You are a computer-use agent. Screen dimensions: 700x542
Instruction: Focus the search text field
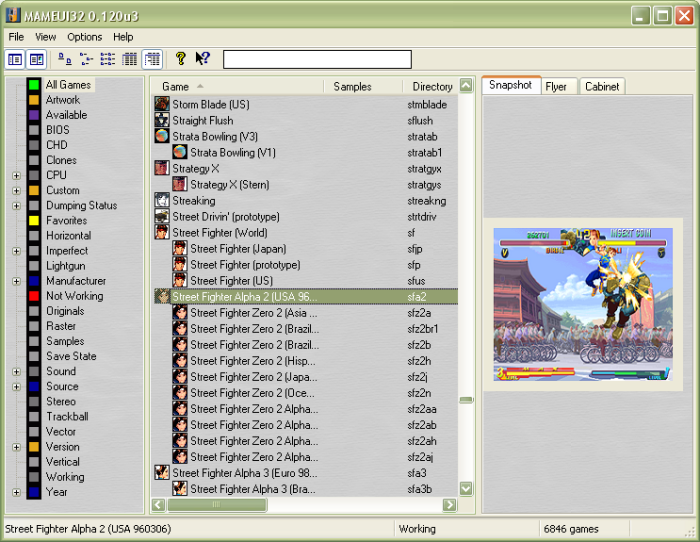pos(317,59)
